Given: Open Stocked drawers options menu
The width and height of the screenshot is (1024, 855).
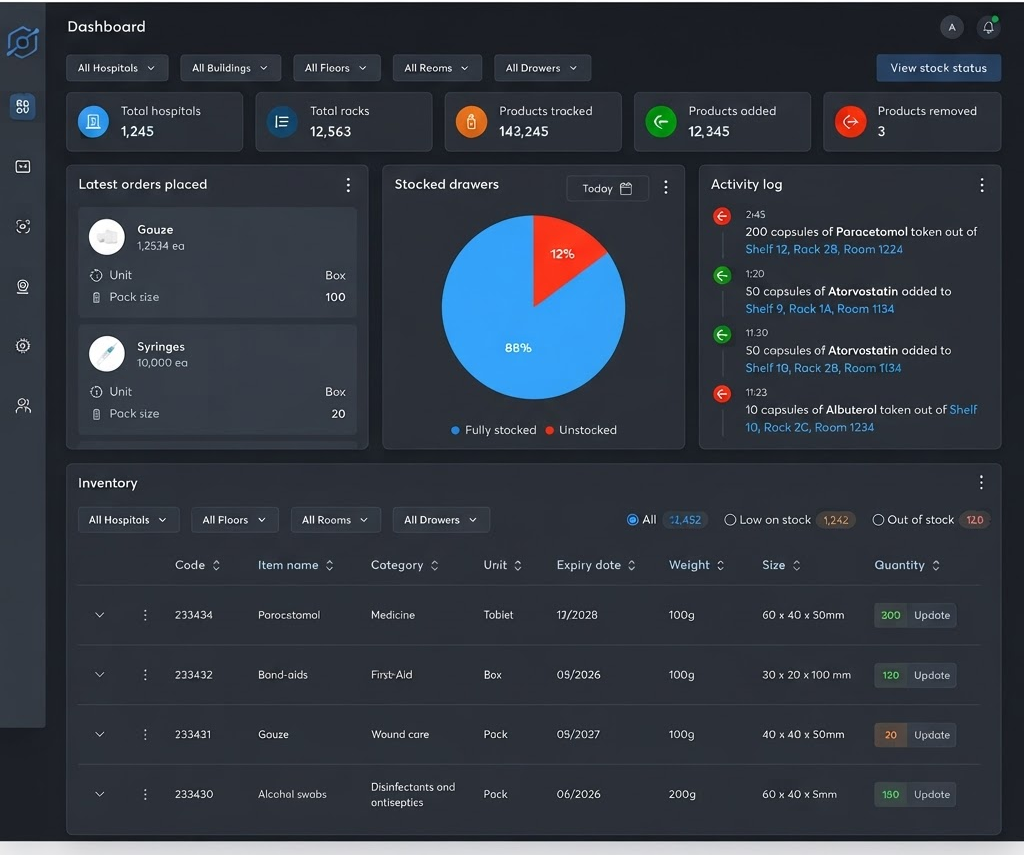Looking at the screenshot, I should click(665, 187).
